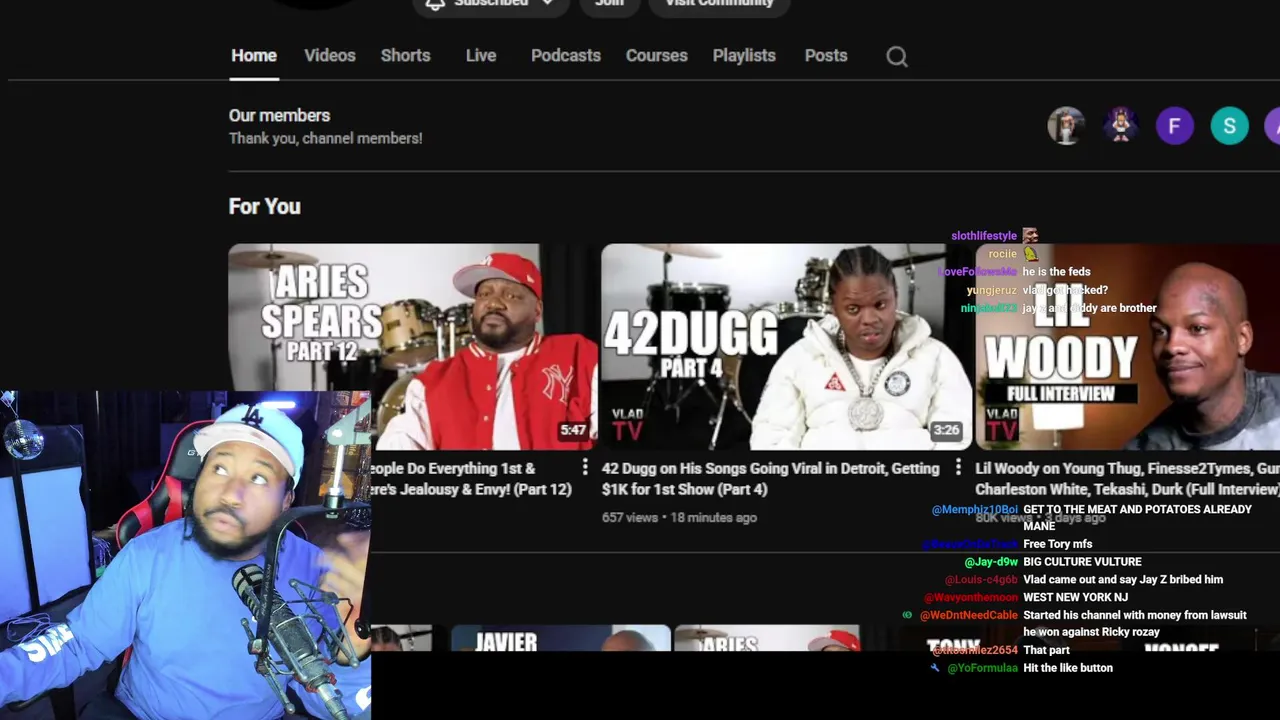
Task: Open first member avatar photo
Action: [x=1066, y=126]
